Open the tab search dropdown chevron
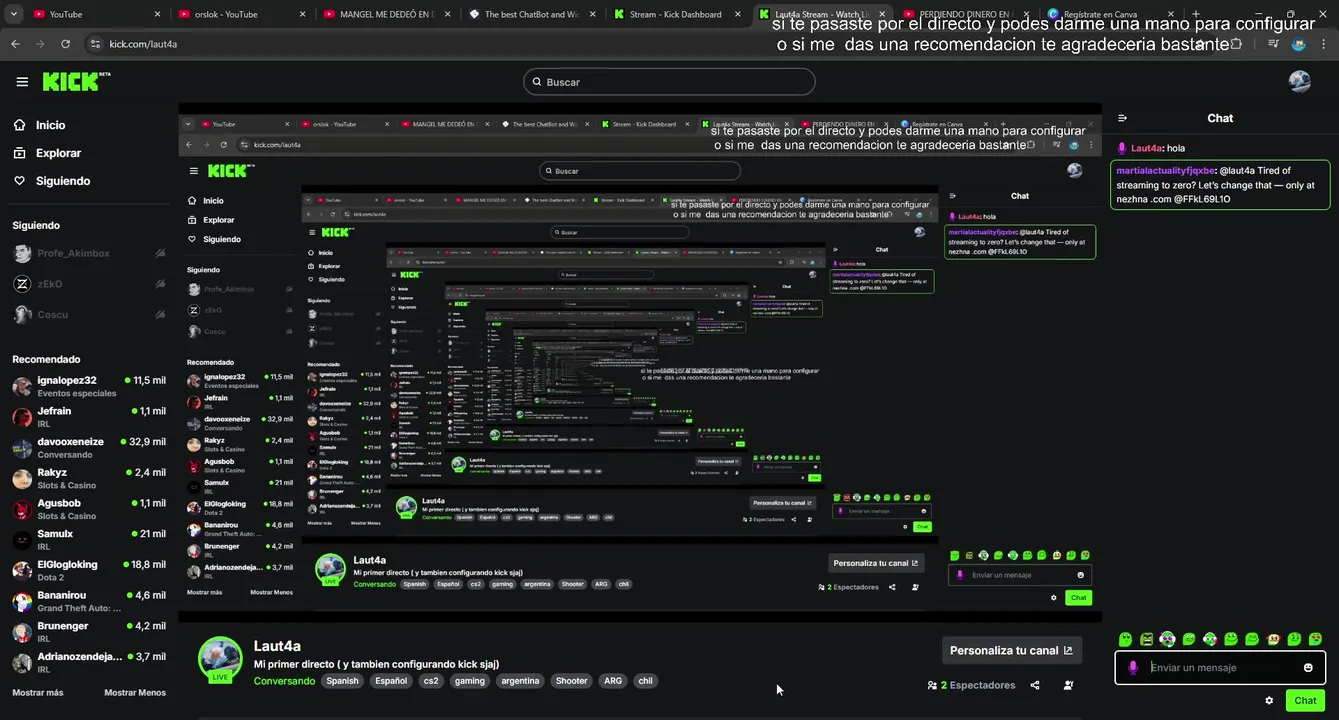 coord(13,14)
